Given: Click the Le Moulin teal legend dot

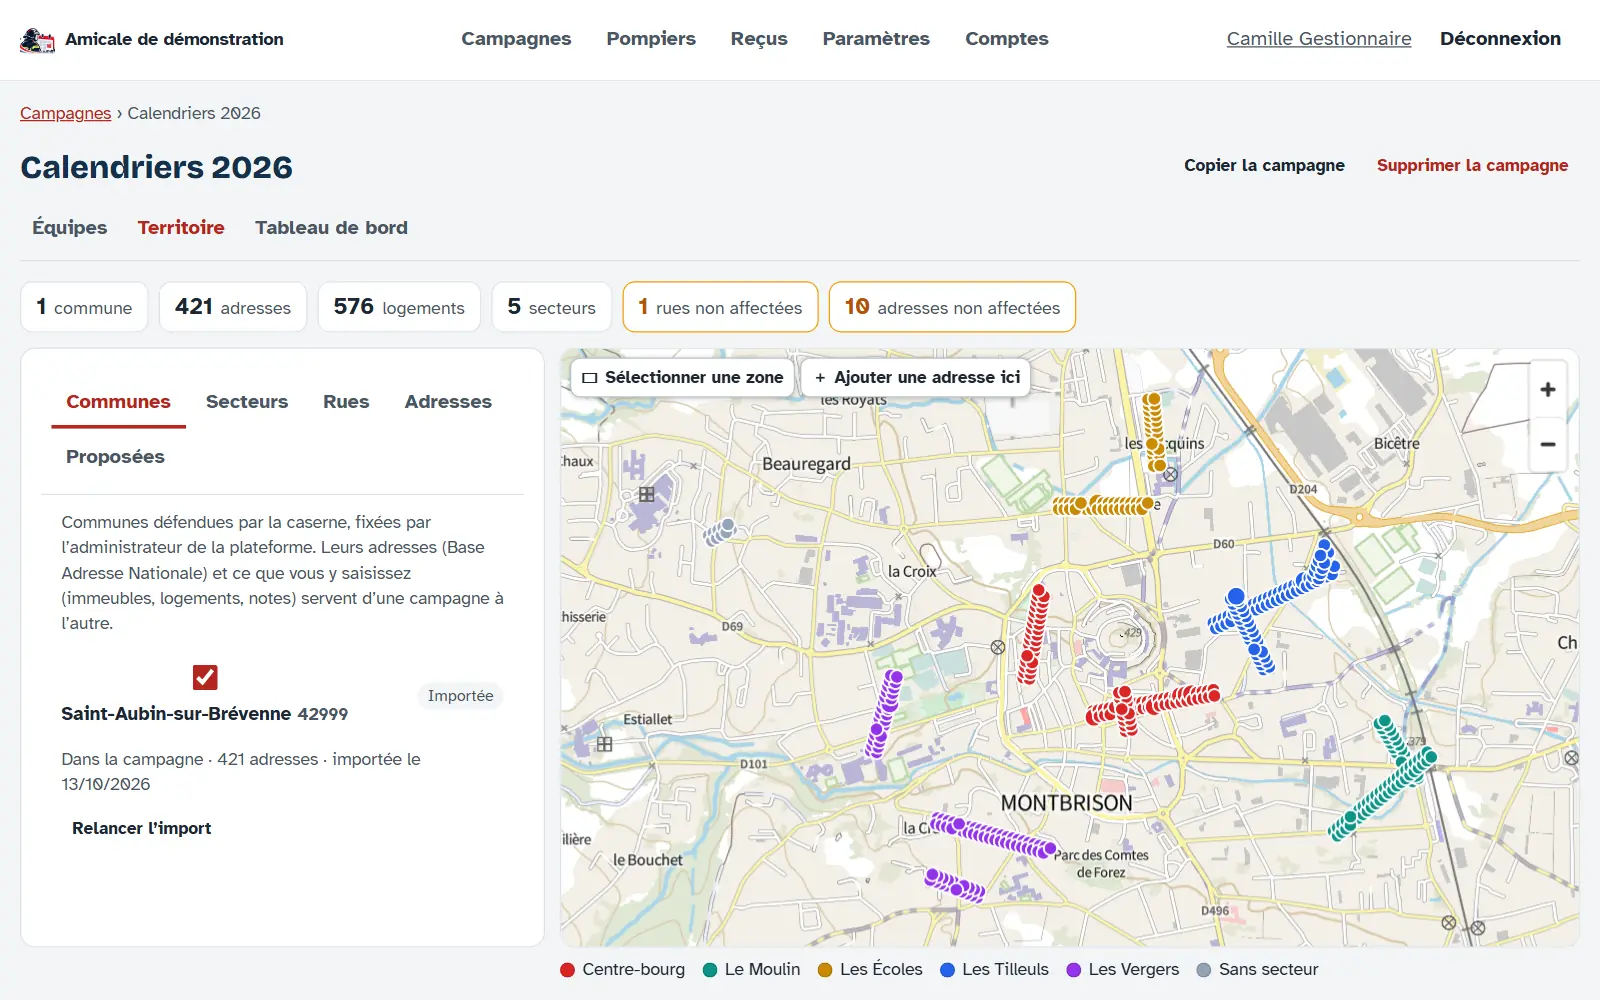Looking at the screenshot, I should coord(710,970).
